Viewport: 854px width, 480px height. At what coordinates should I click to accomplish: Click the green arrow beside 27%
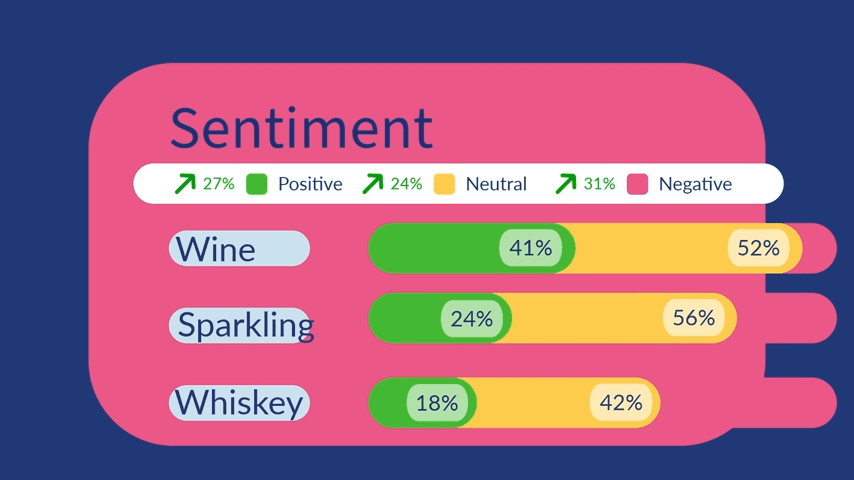point(185,184)
